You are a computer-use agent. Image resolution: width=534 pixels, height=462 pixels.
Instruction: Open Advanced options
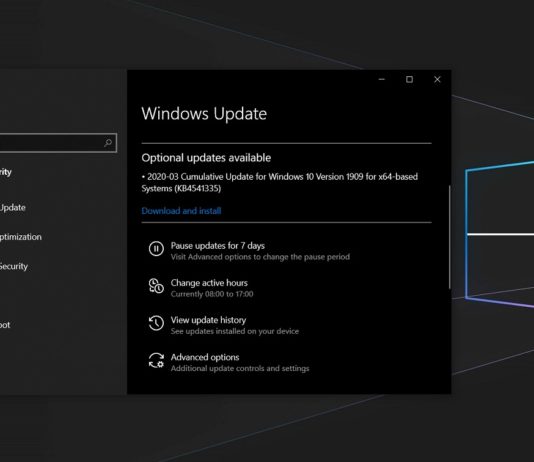pyautogui.click(x=205, y=357)
